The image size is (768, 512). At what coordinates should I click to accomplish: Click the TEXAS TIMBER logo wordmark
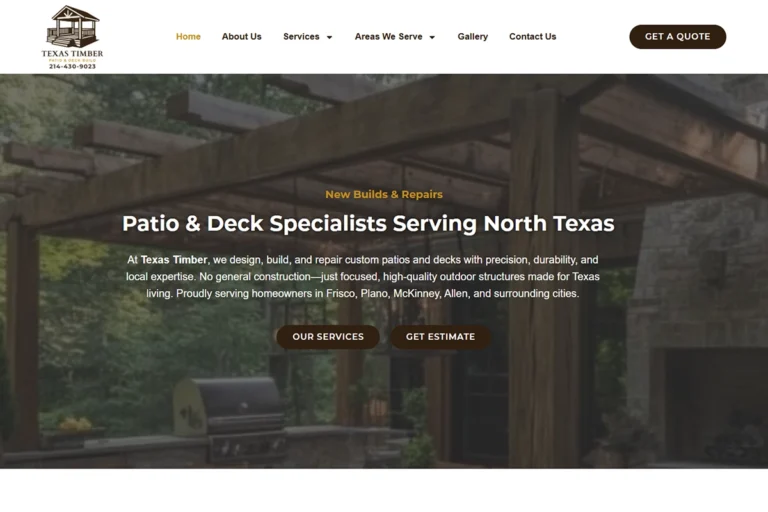[x=72, y=53]
